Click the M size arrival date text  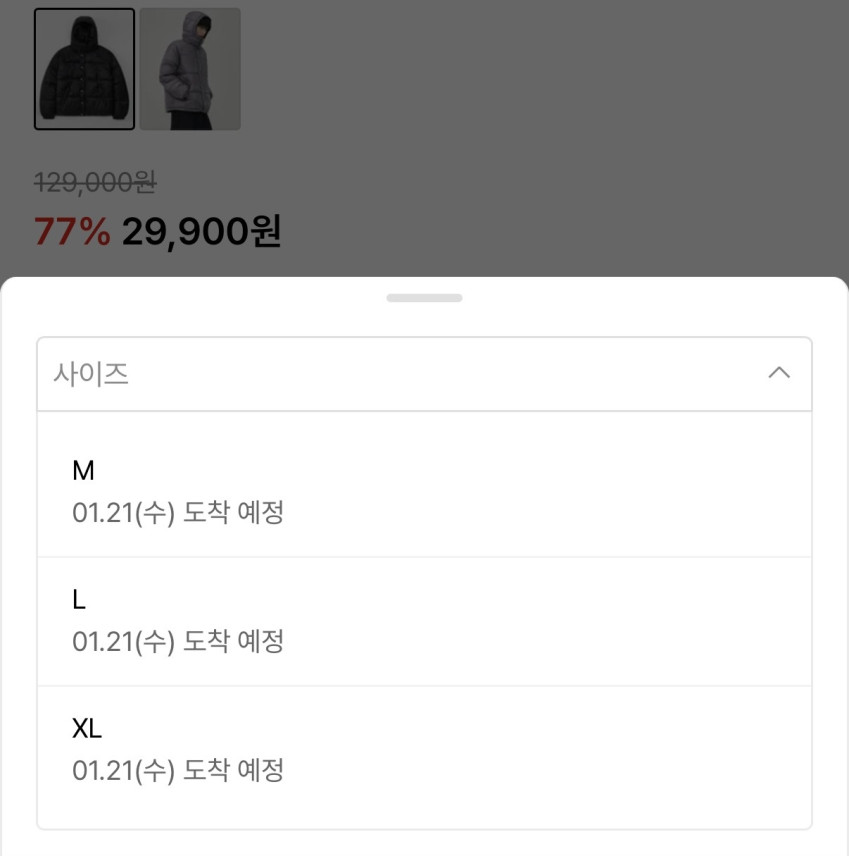178,513
